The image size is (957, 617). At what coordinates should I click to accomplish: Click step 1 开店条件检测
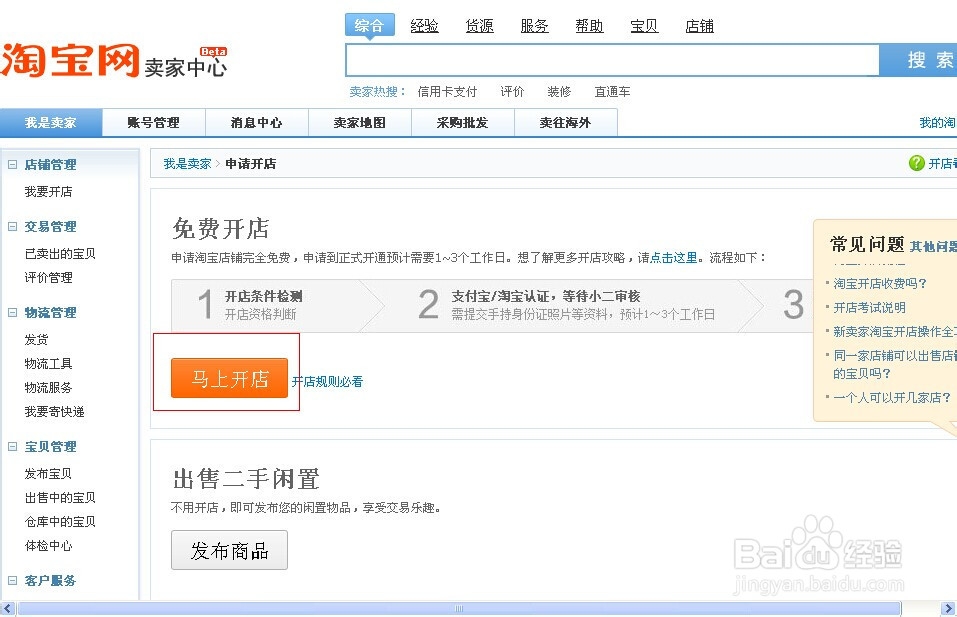coord(264,297)
